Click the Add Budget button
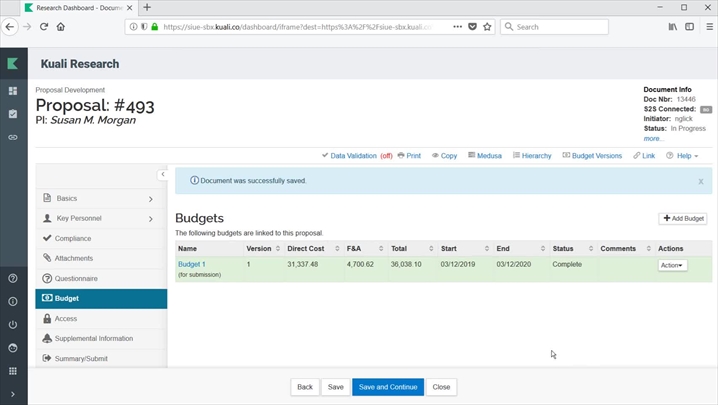718x405 pixels. (684, 218)
